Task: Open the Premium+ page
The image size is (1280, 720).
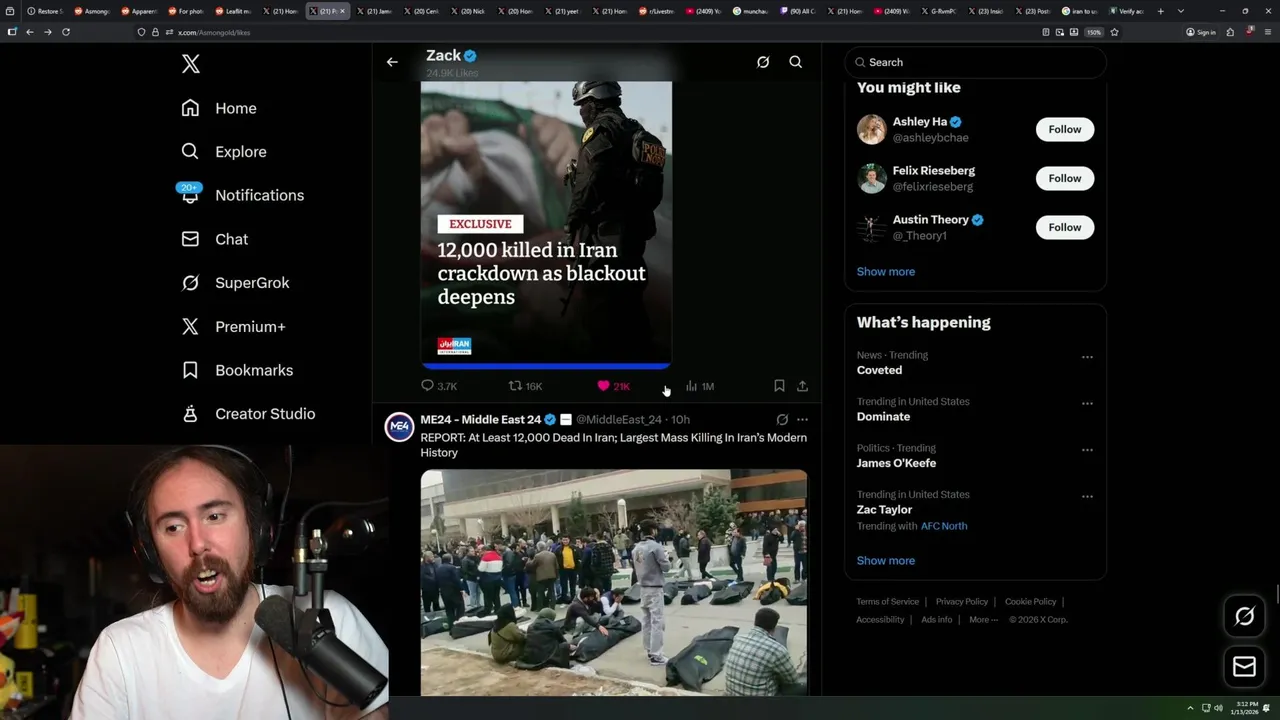Action: 234,326
